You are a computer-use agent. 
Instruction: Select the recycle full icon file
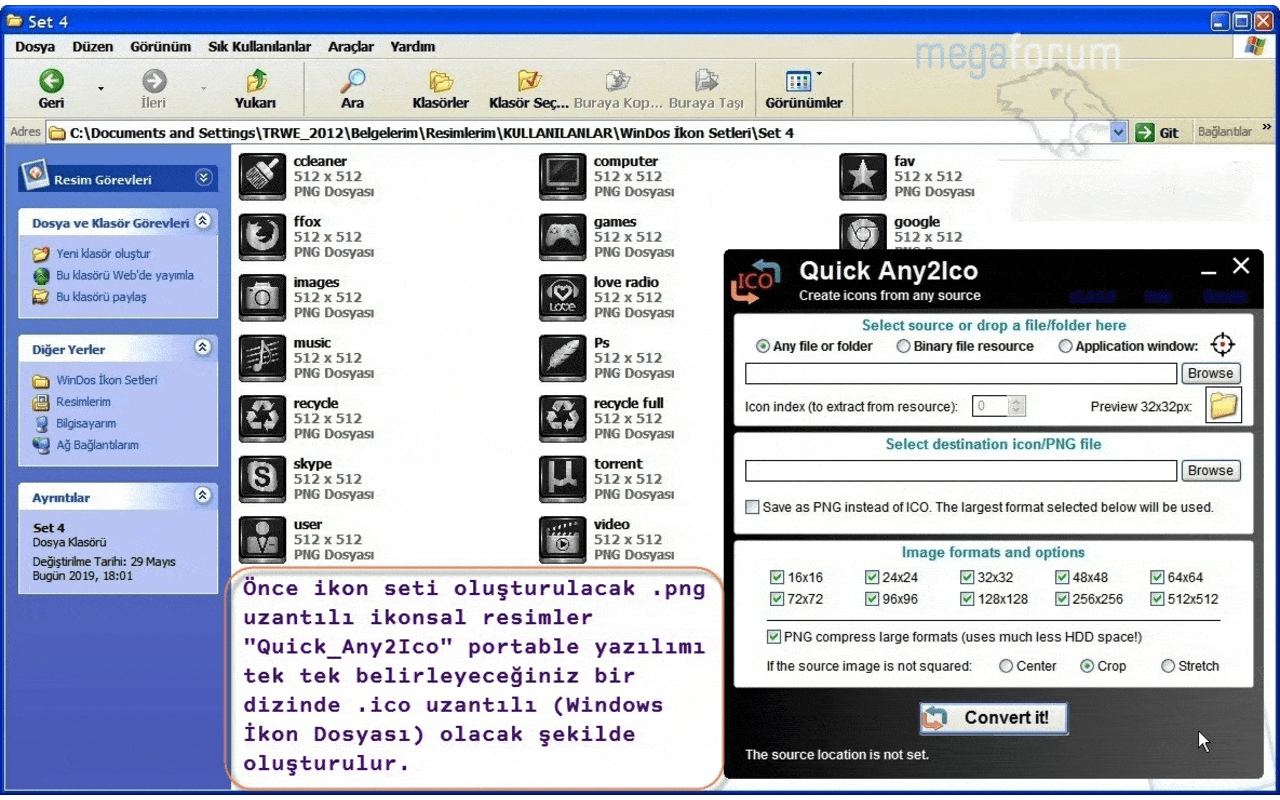point(563,418)
